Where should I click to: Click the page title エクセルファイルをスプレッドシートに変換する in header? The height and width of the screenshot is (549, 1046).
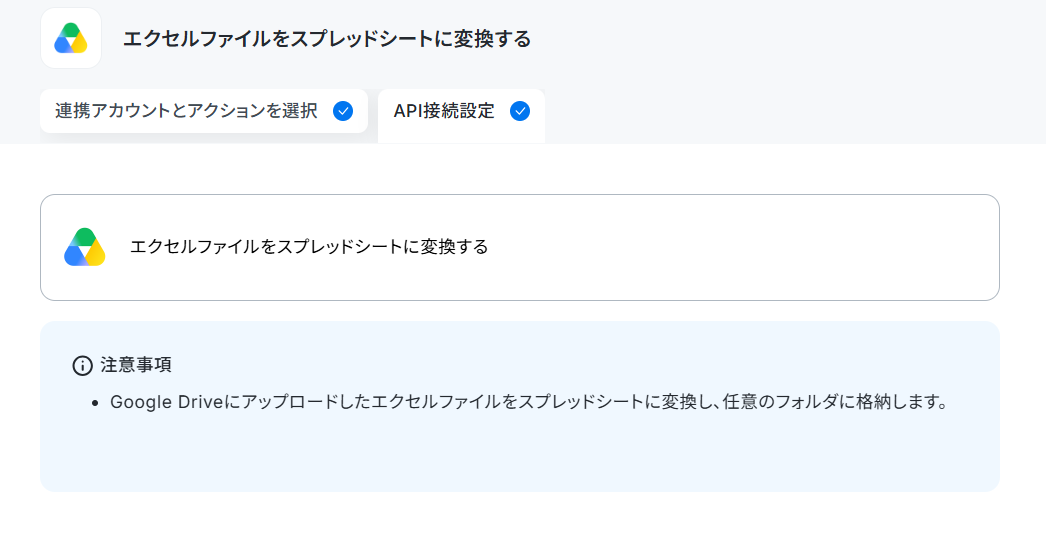pyautogui.click(x=327, y=39)
